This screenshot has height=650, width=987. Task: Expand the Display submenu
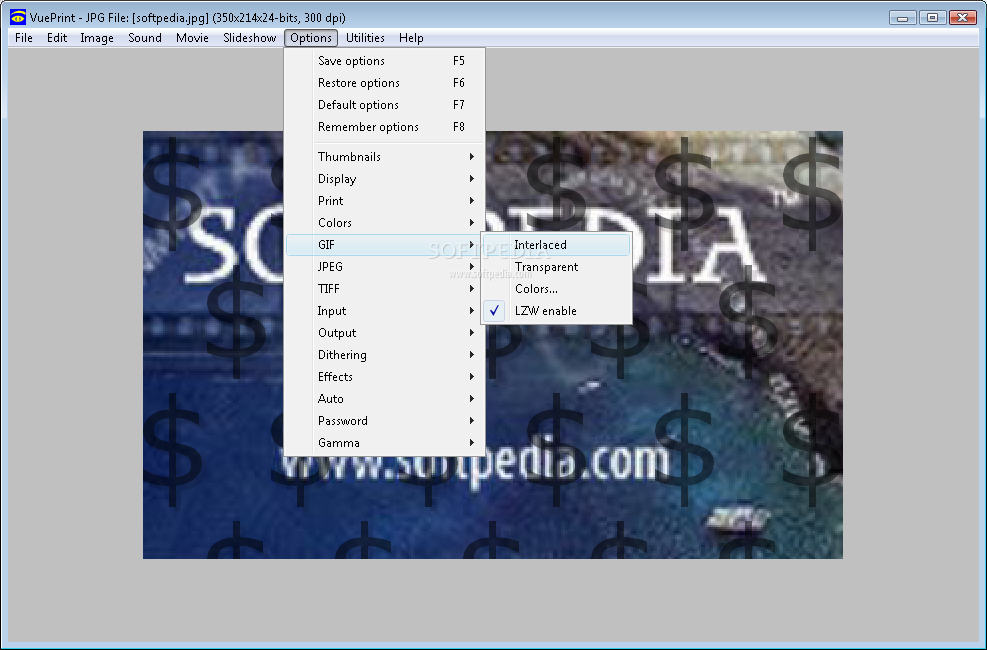coord(385,179)
